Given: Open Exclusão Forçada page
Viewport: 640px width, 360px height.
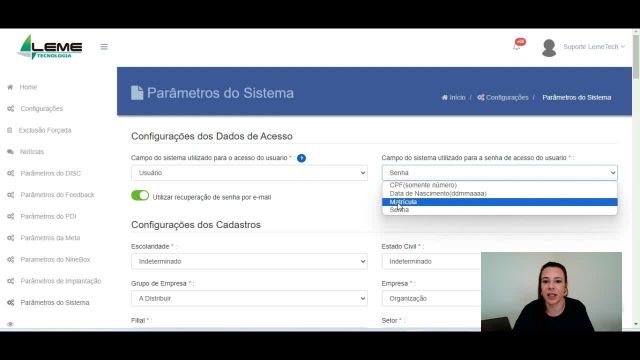Looking at the screenshot, I should pyautogui.click(x=45, y=130).
